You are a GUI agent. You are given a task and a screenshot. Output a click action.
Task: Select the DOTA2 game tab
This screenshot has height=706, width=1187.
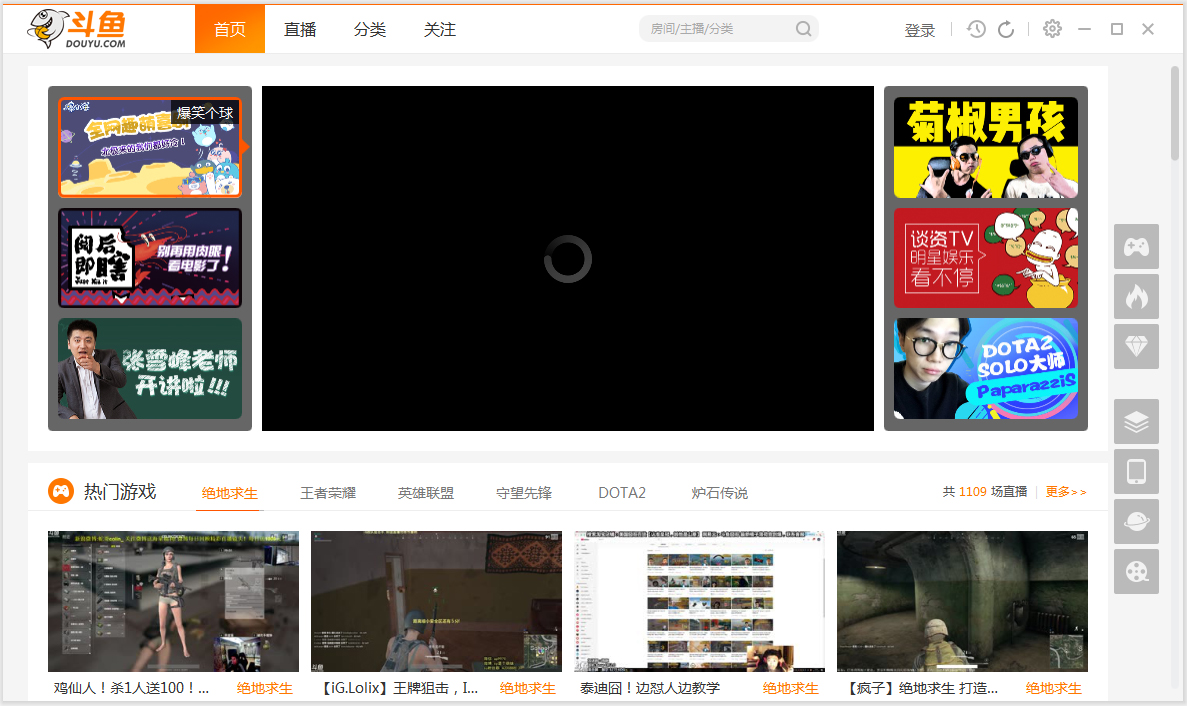point(622,493)
